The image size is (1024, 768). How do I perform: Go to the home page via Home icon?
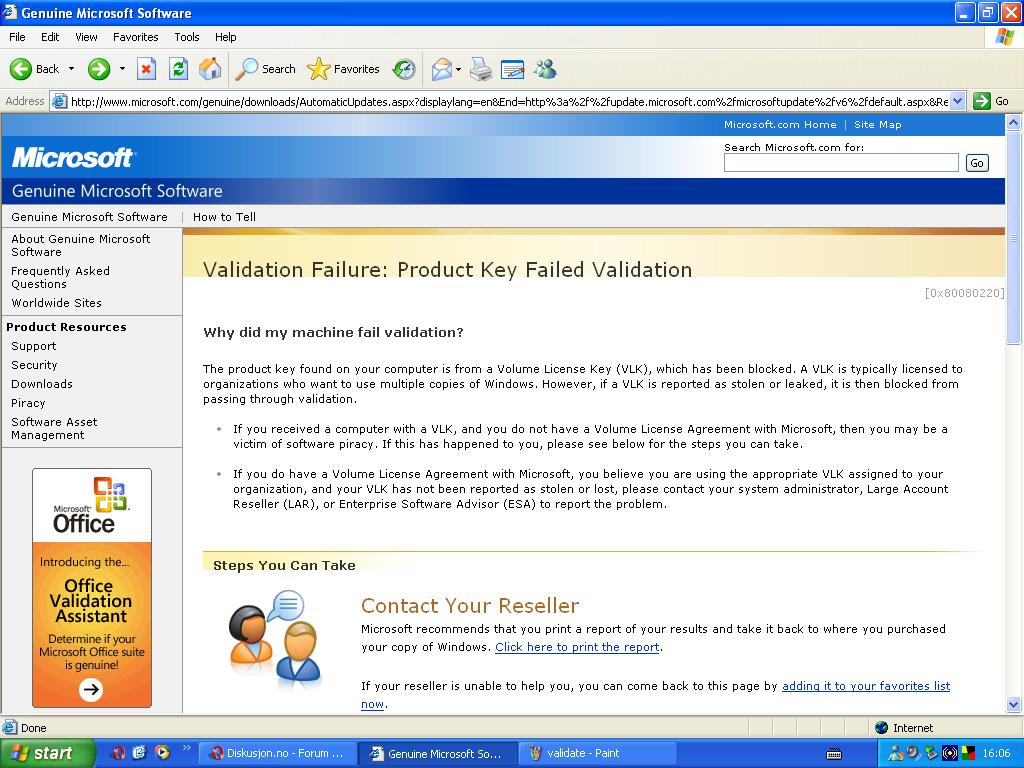[210, 69]
